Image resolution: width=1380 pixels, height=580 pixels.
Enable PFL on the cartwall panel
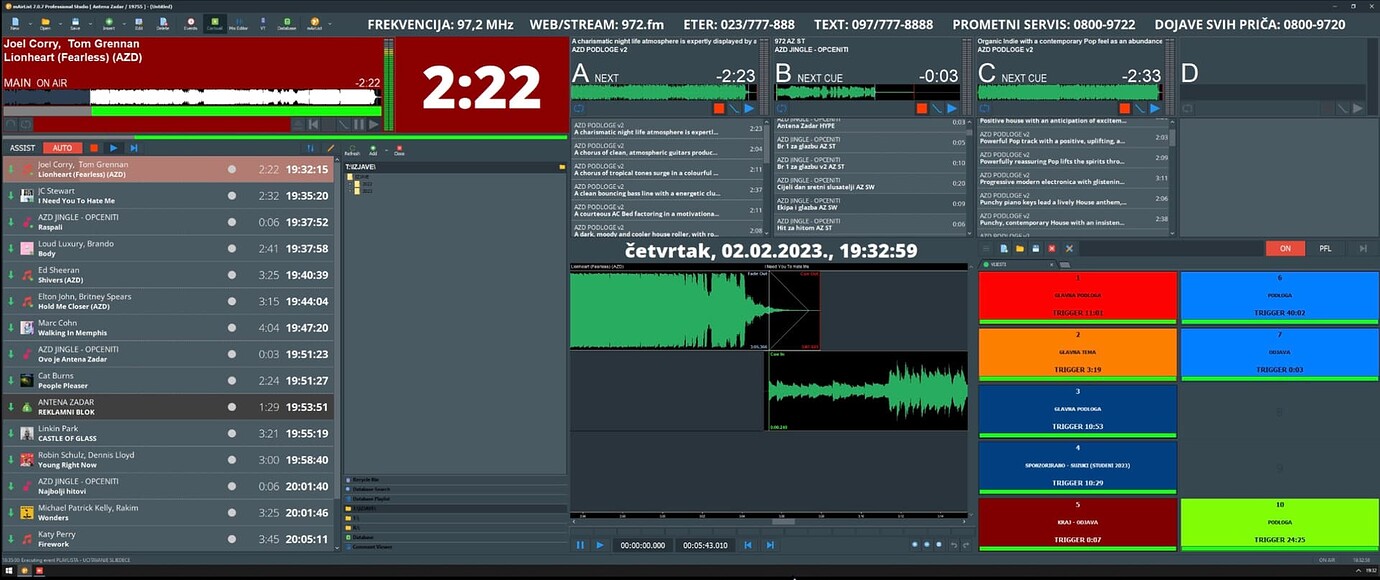1325,248
